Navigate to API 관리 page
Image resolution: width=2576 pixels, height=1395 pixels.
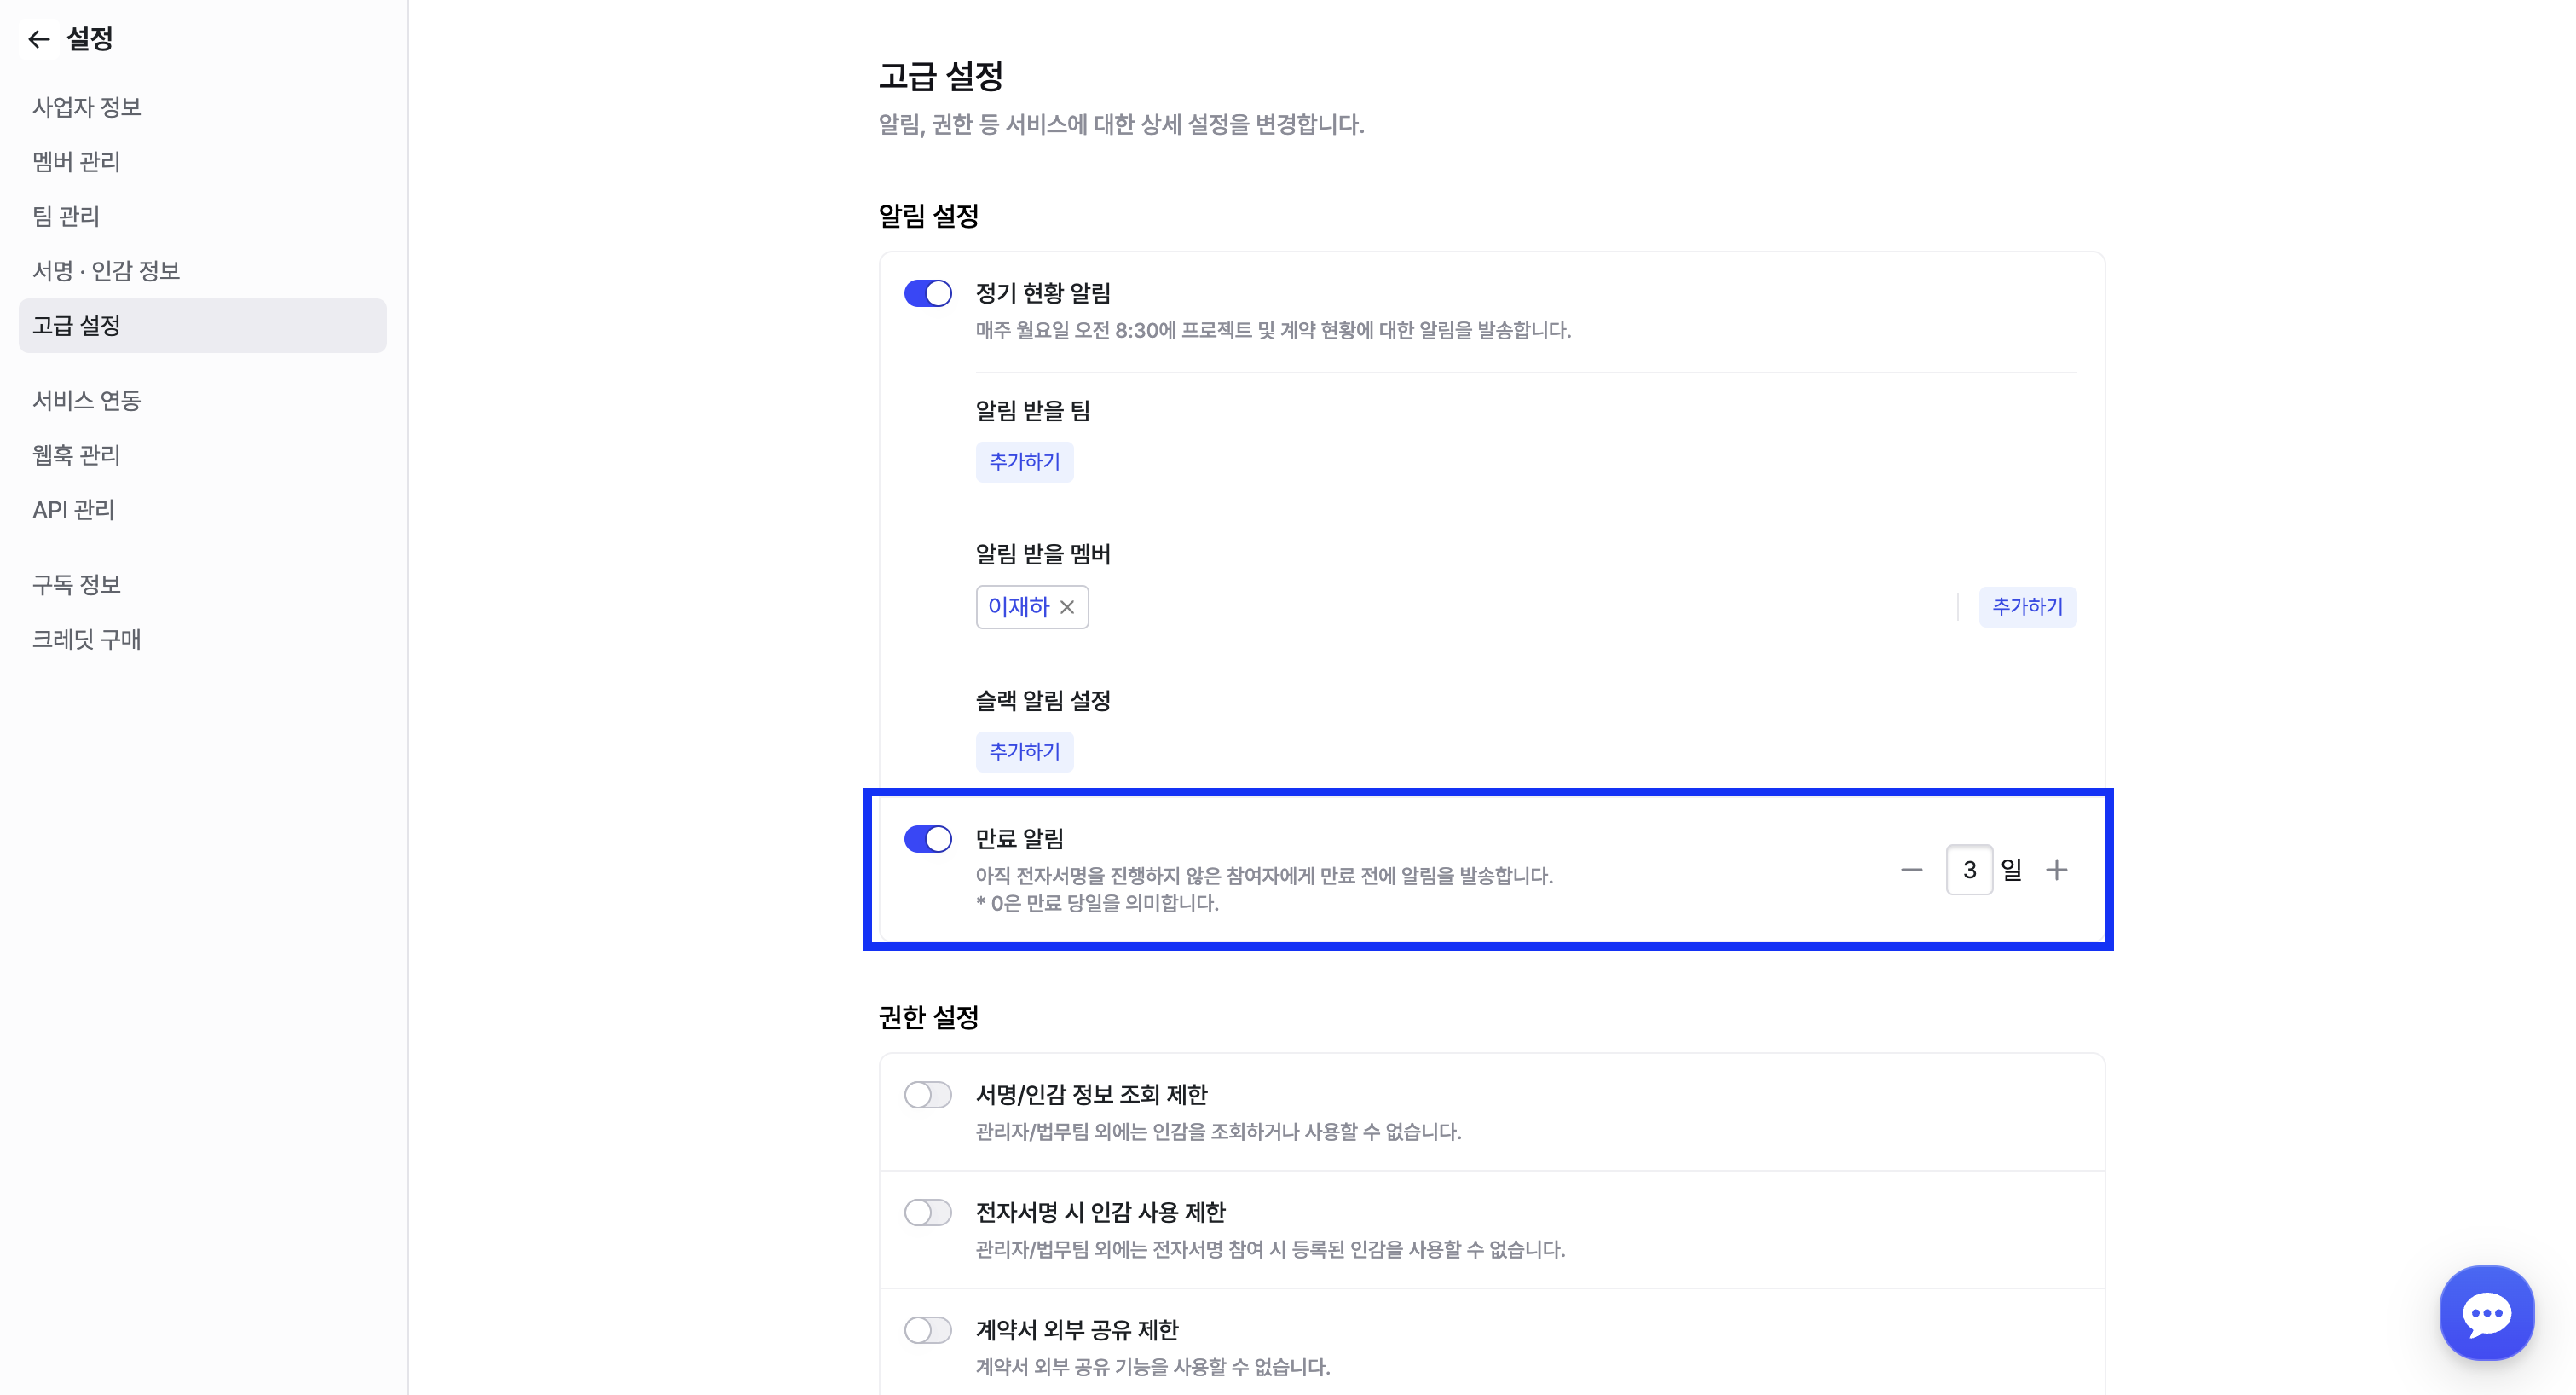click(x=73, y=510)
